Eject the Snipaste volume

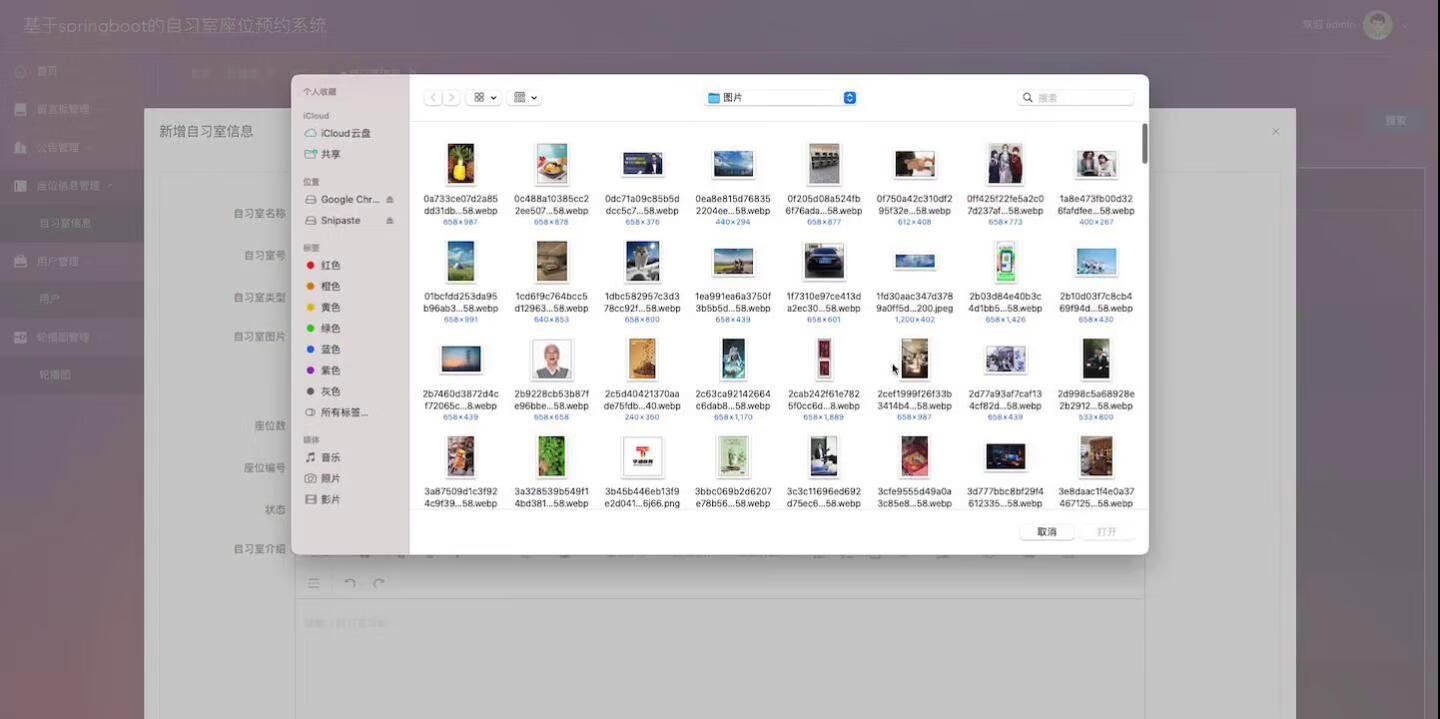coord(390,220)
